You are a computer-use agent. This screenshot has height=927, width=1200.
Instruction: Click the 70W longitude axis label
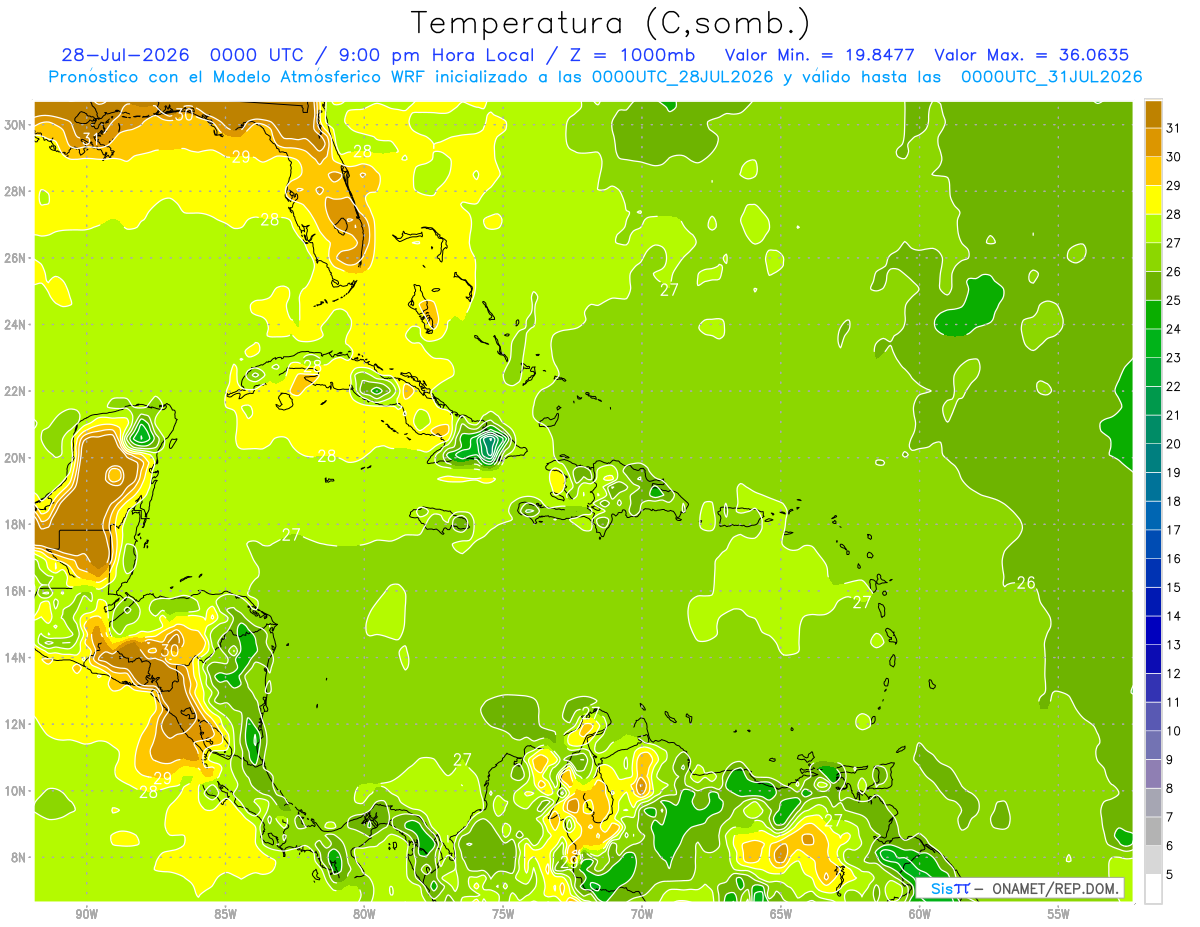coord(642,913)
